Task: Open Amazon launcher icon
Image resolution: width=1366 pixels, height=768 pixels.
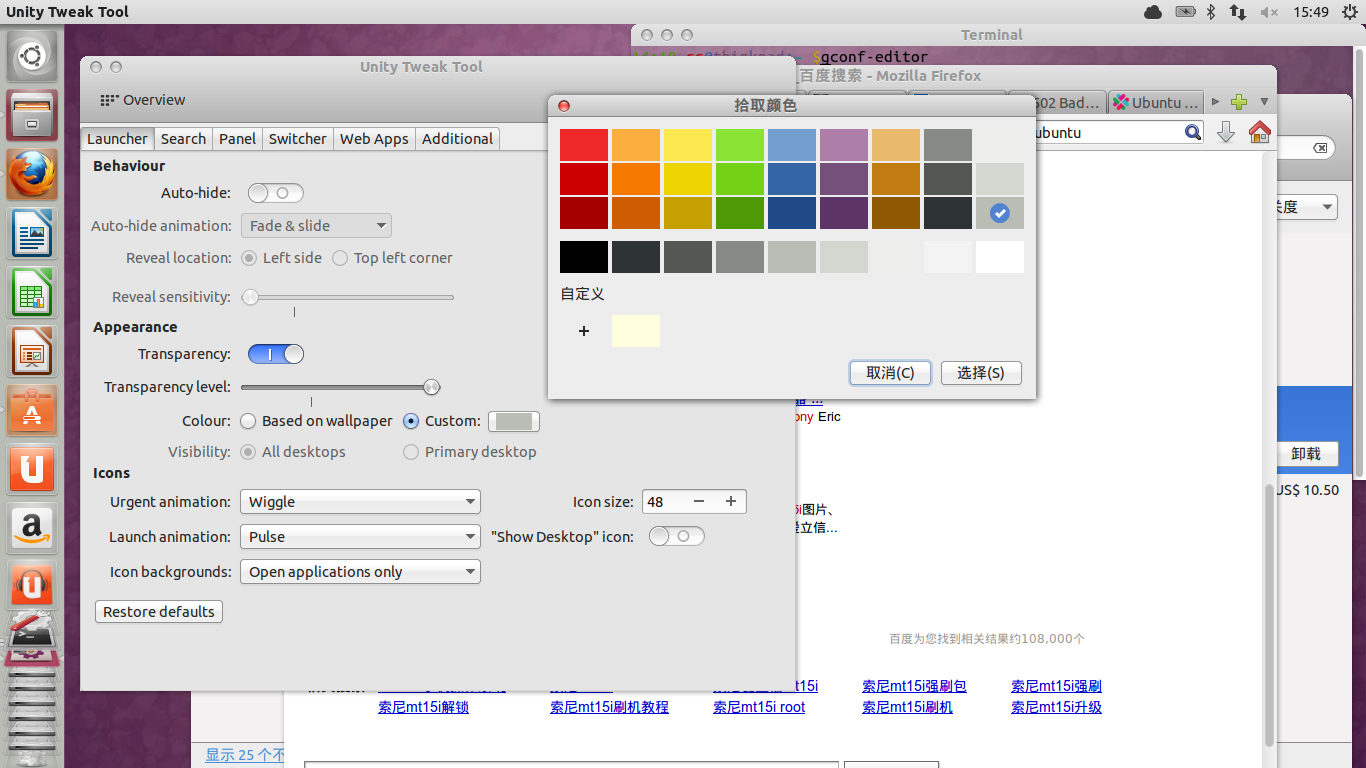Action: [x=32, y=528]
